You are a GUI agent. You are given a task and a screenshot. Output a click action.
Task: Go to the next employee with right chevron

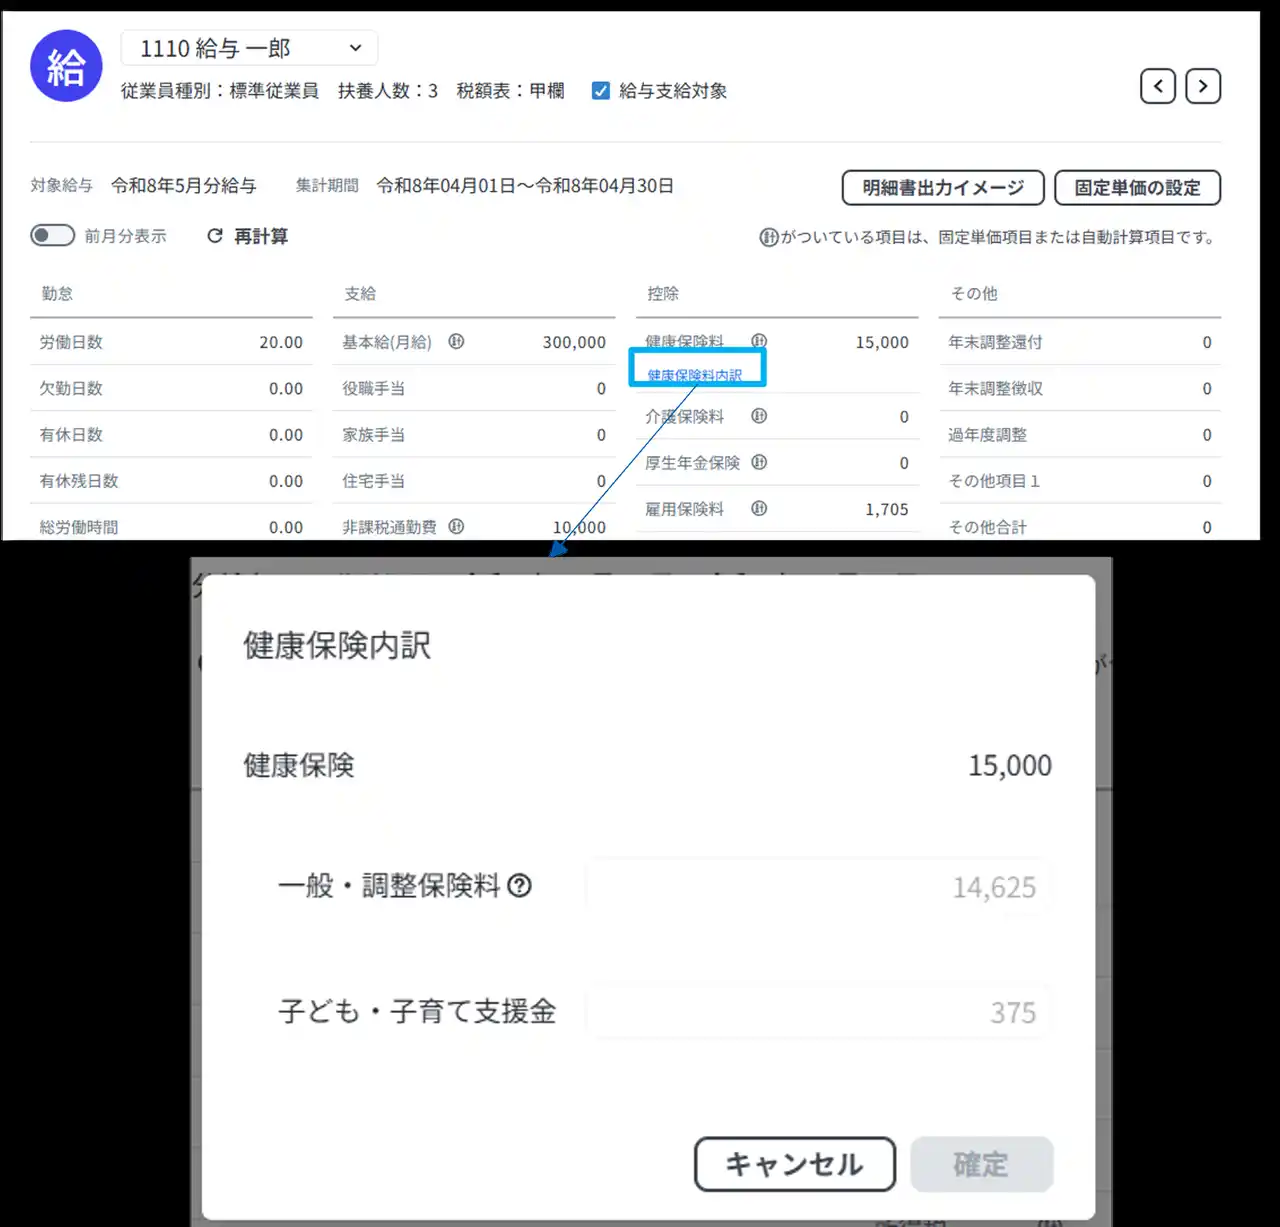pyautogui.click(x=1203, y=87)
